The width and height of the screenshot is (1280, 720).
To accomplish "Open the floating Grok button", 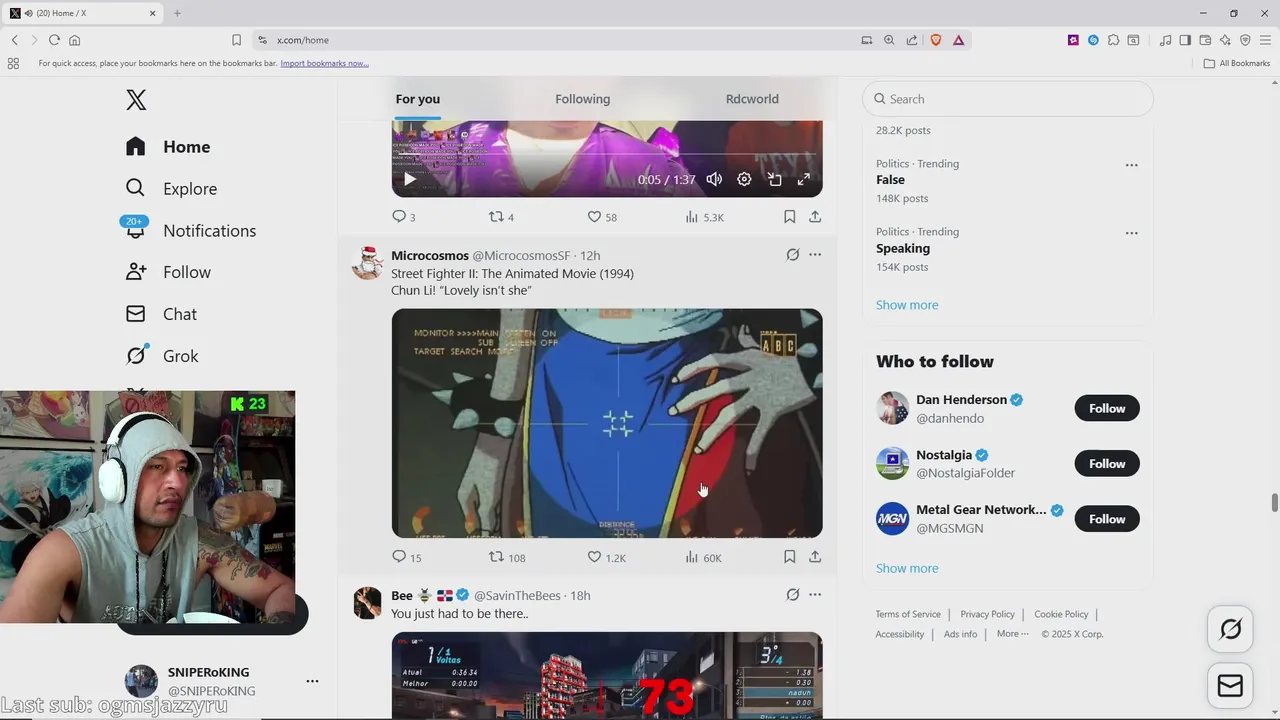I will tap(1230, 629).
